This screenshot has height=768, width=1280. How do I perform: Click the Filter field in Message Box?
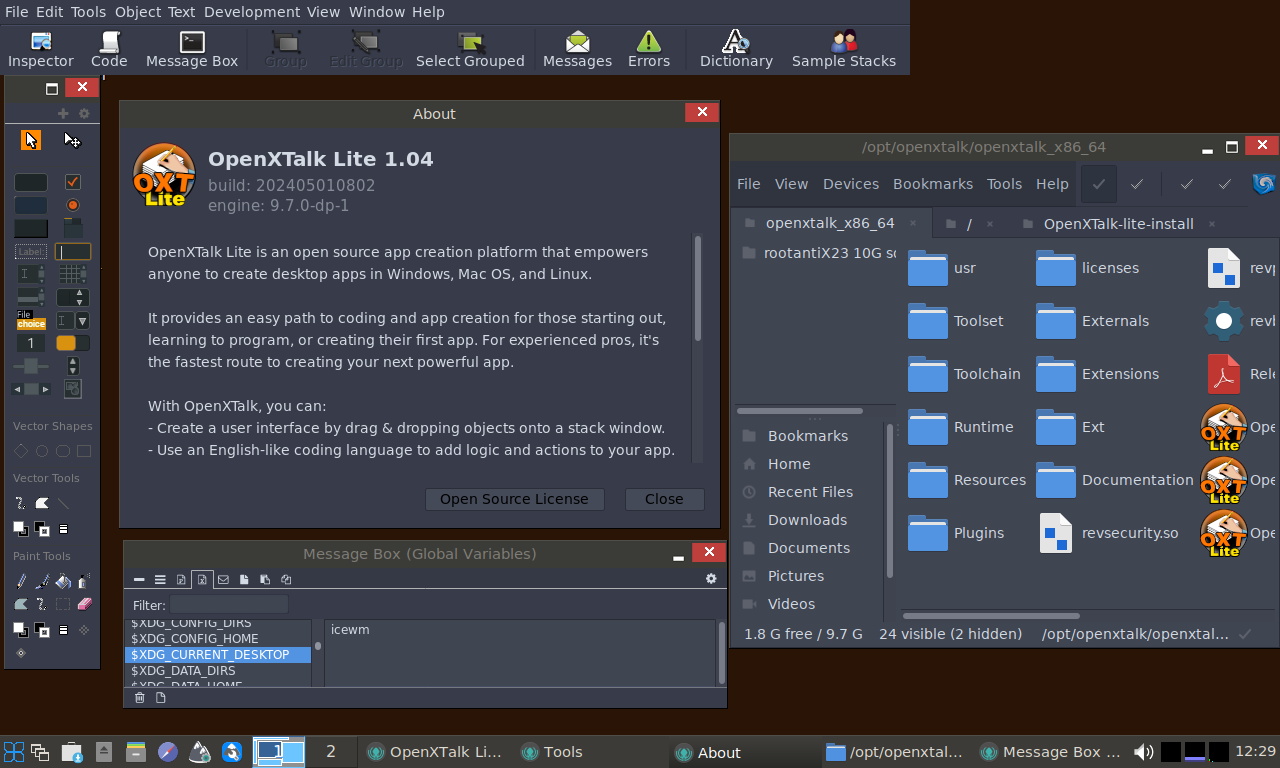coord(229,604)
